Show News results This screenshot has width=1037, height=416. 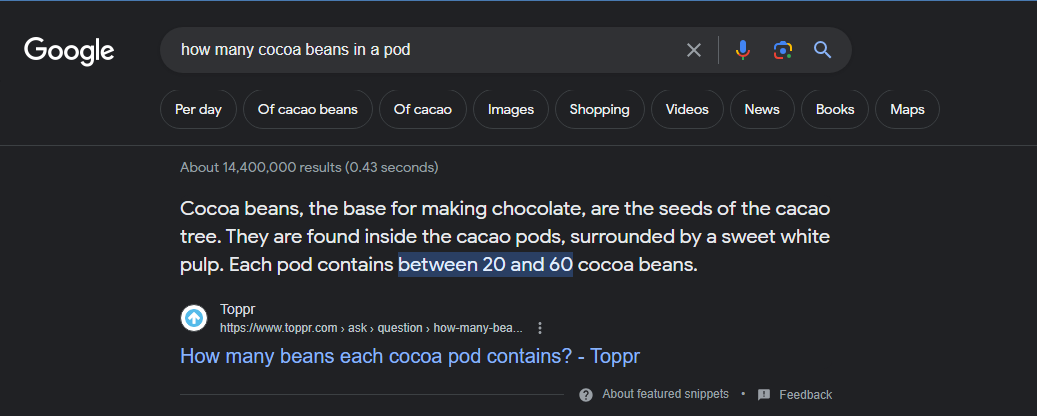coord(762,110)
